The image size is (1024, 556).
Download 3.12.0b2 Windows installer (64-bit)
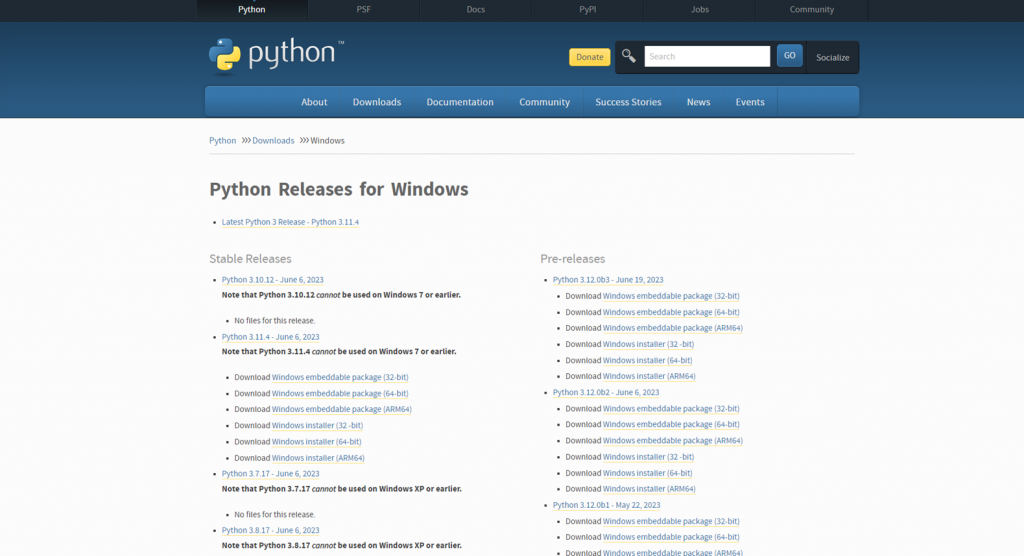click(x=647, y=473)
